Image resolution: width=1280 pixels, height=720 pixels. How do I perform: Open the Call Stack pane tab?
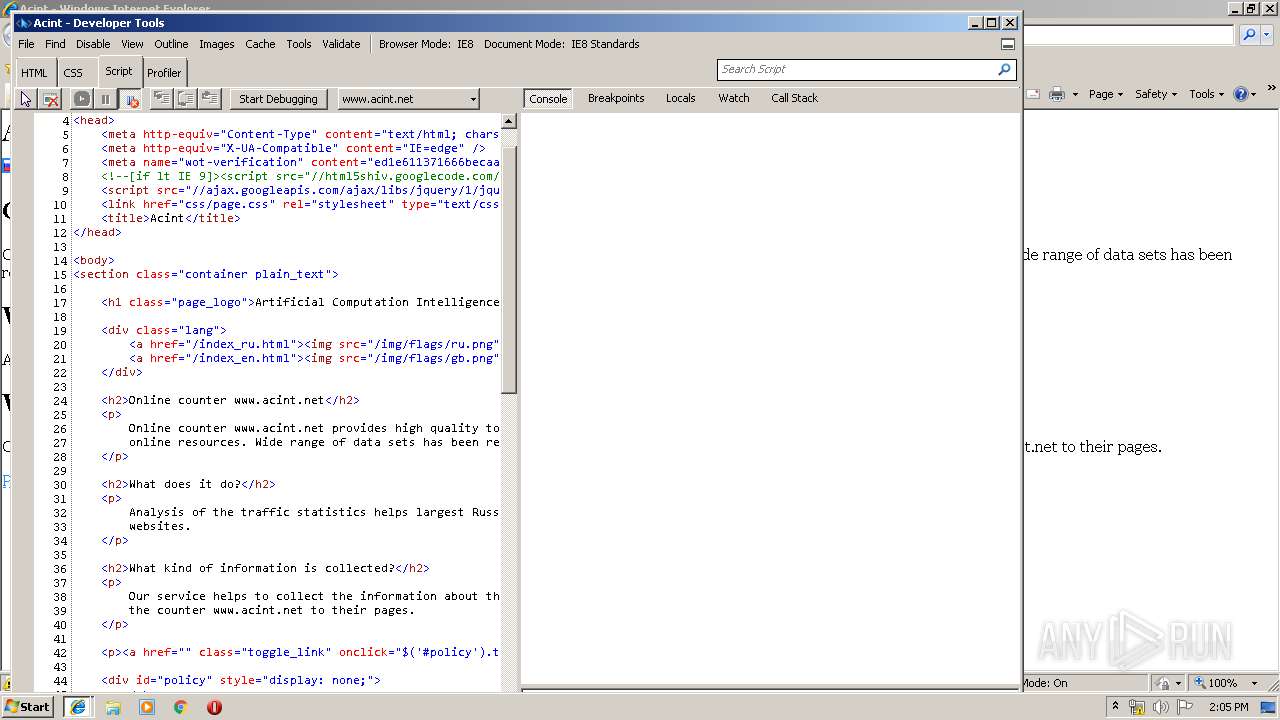(794, 98)
